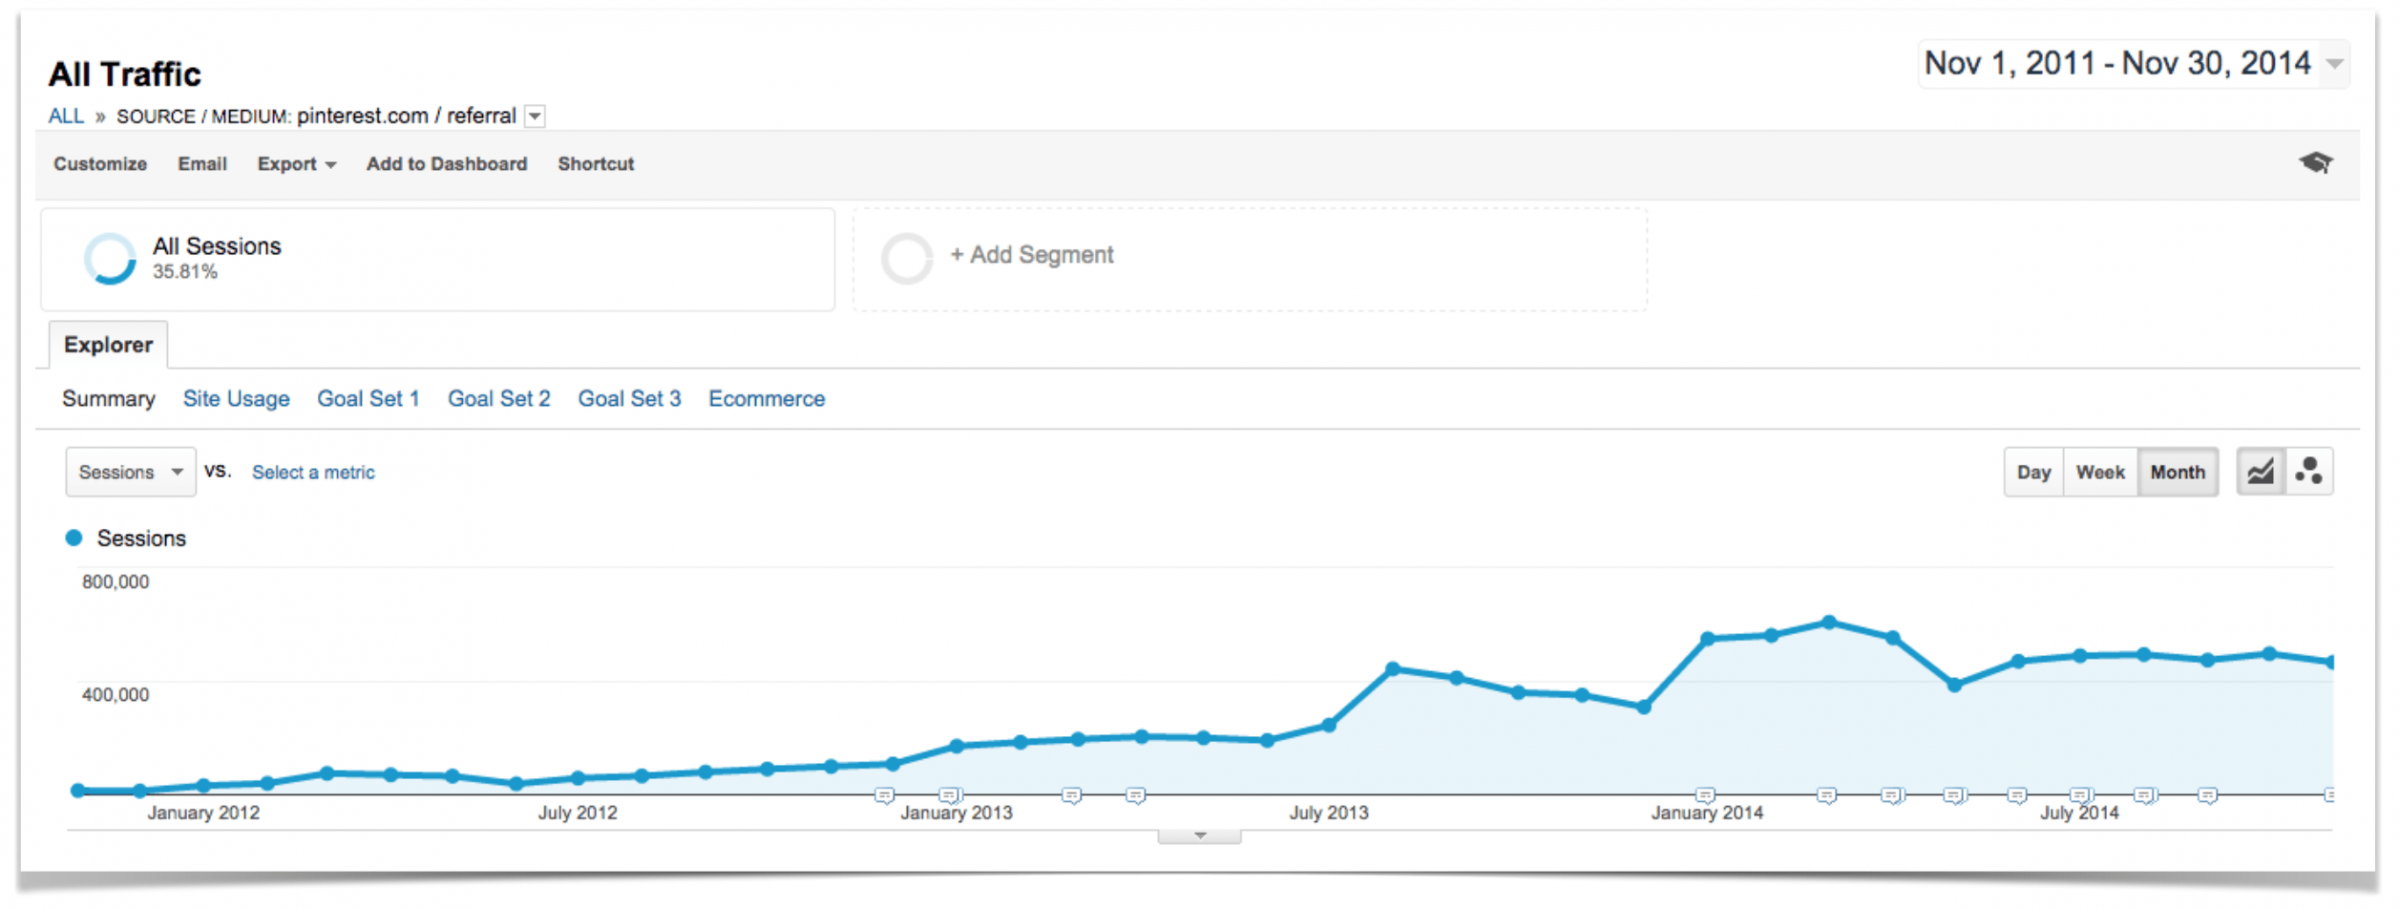The width and height of the screenshot is (2400, 909).
Task: Switch chart granularity to Day
Action: point(2033,471)
